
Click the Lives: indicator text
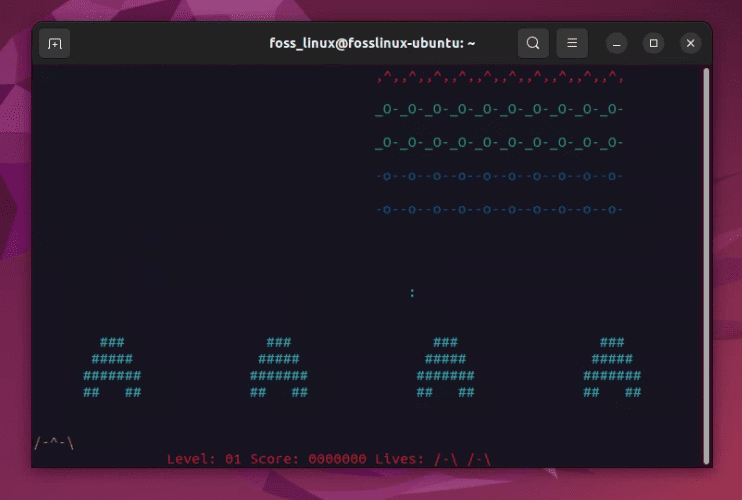433,459
